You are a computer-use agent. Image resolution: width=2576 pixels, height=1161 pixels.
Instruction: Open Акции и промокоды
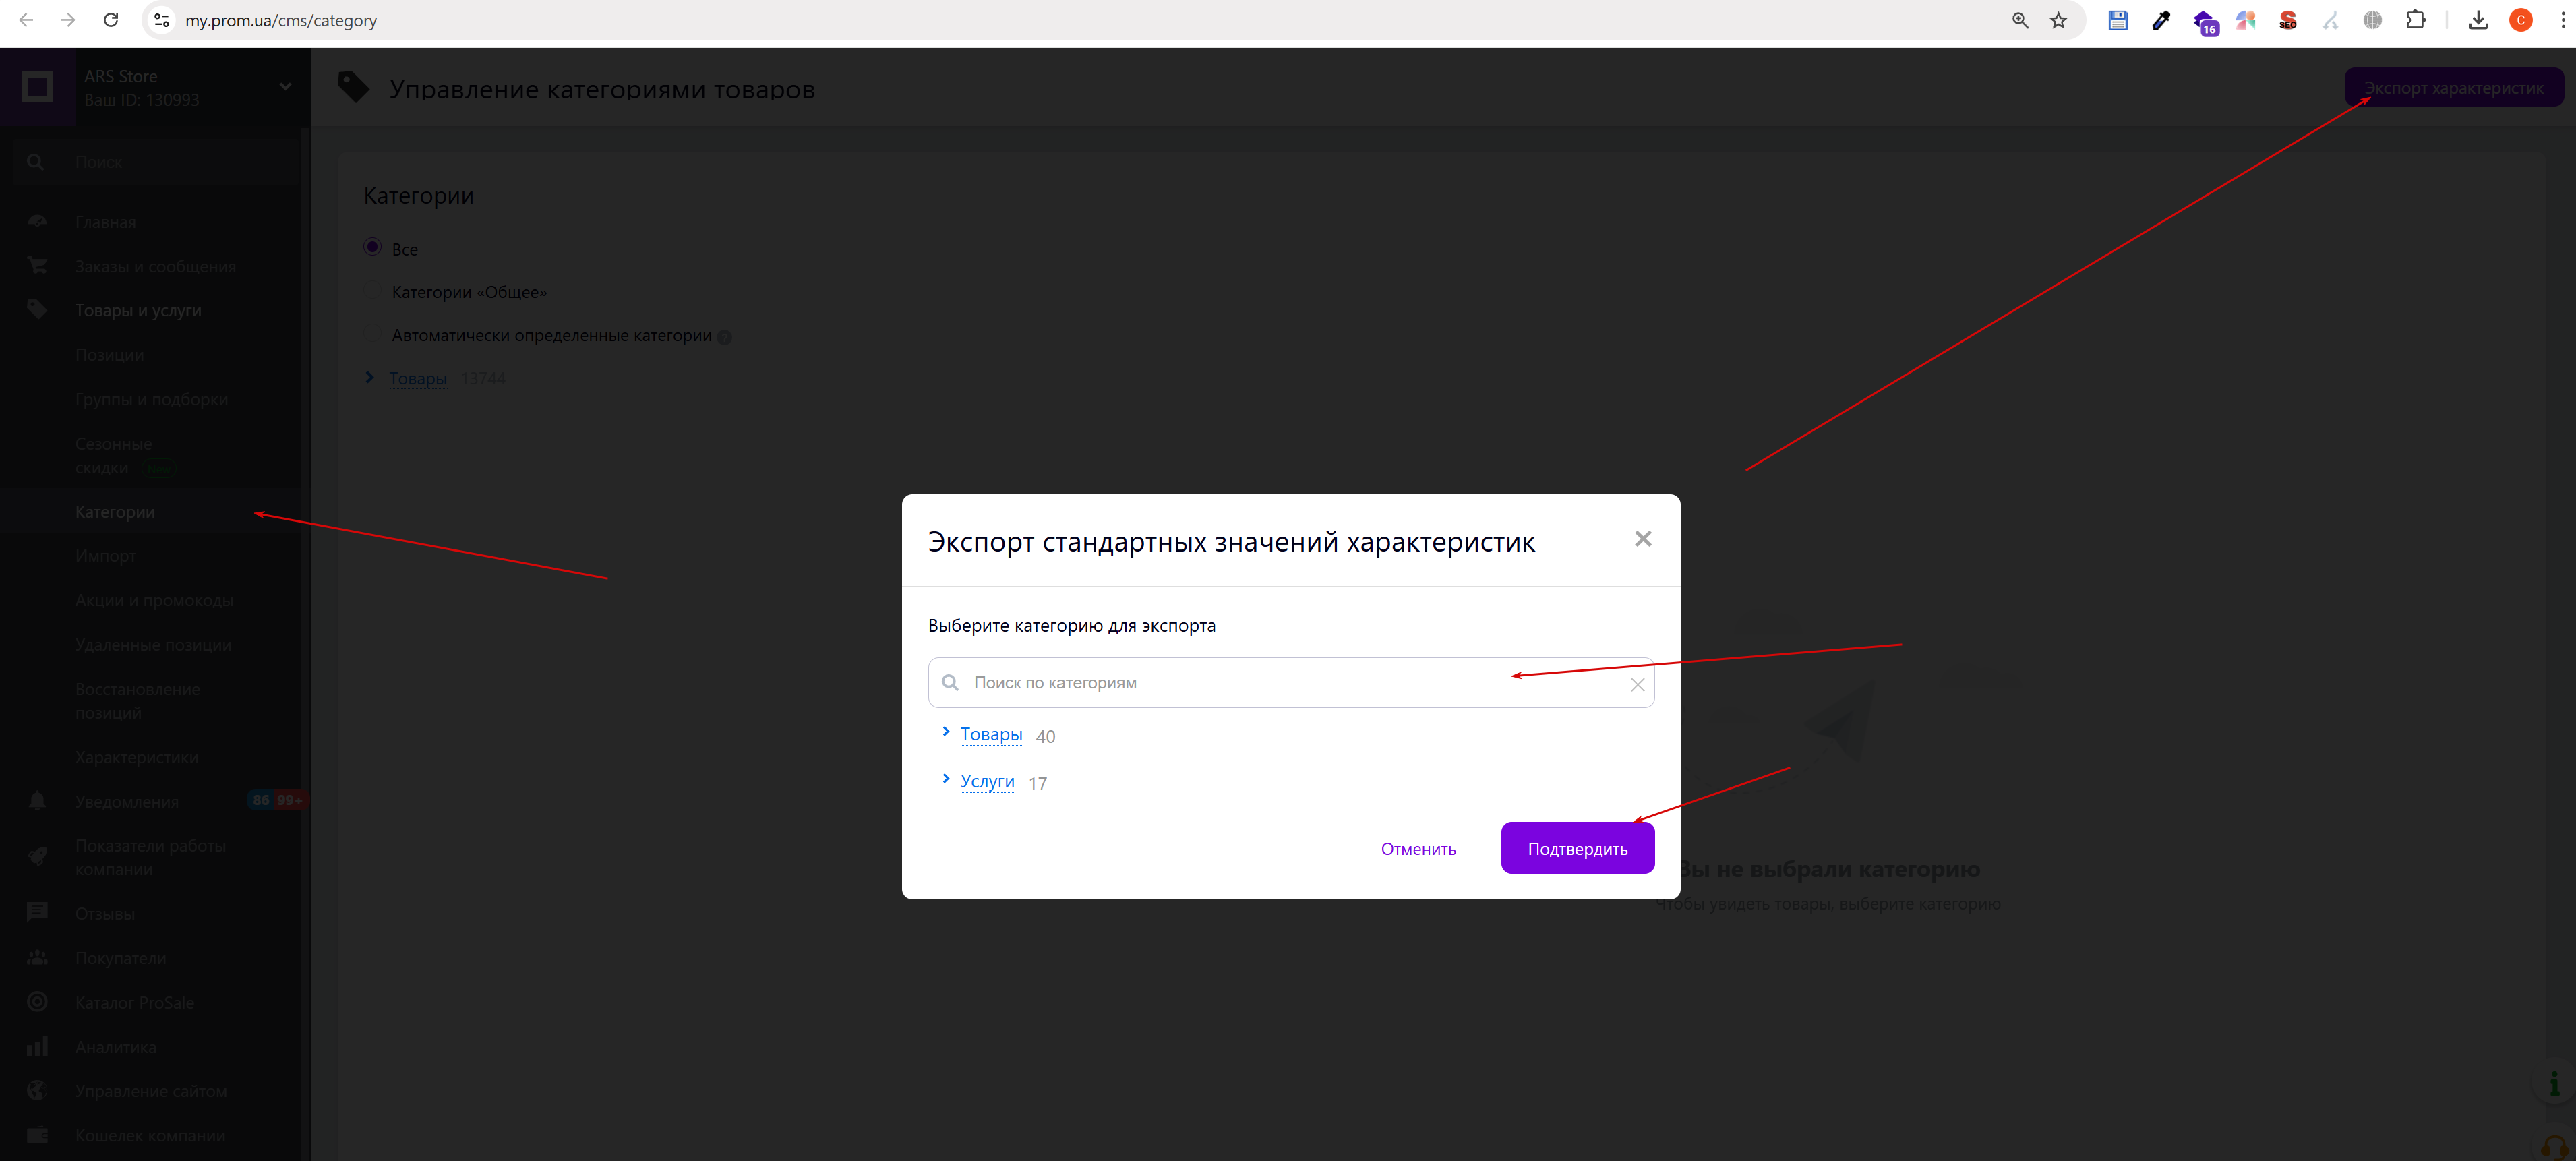pyautogui.click(x=154, y=600)
